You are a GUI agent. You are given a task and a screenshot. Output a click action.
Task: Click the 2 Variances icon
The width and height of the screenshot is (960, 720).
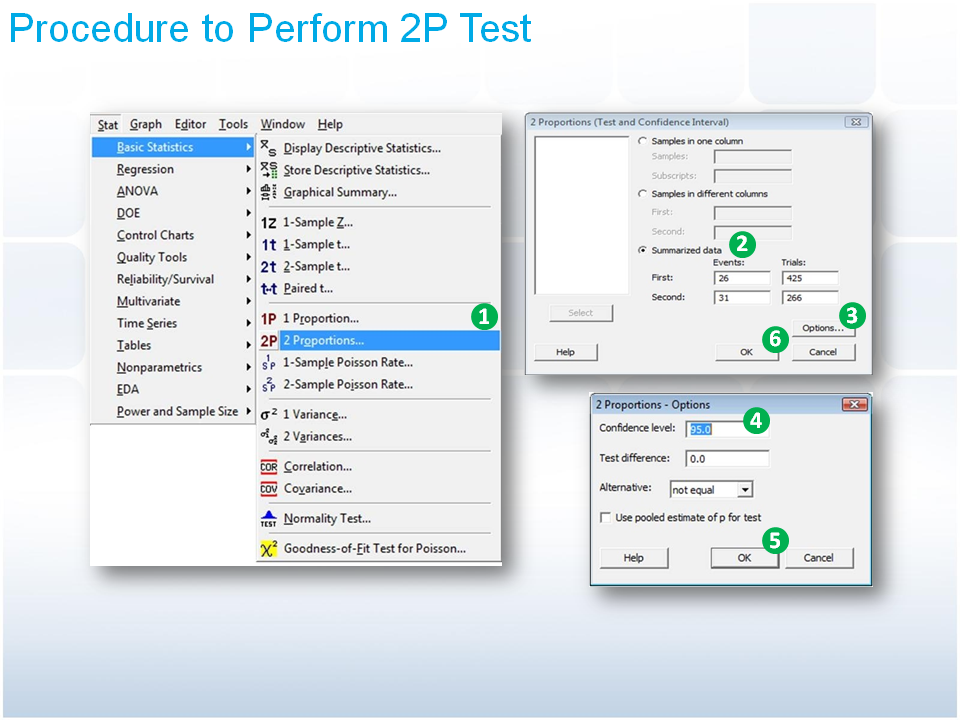click(x=269, y=437)
